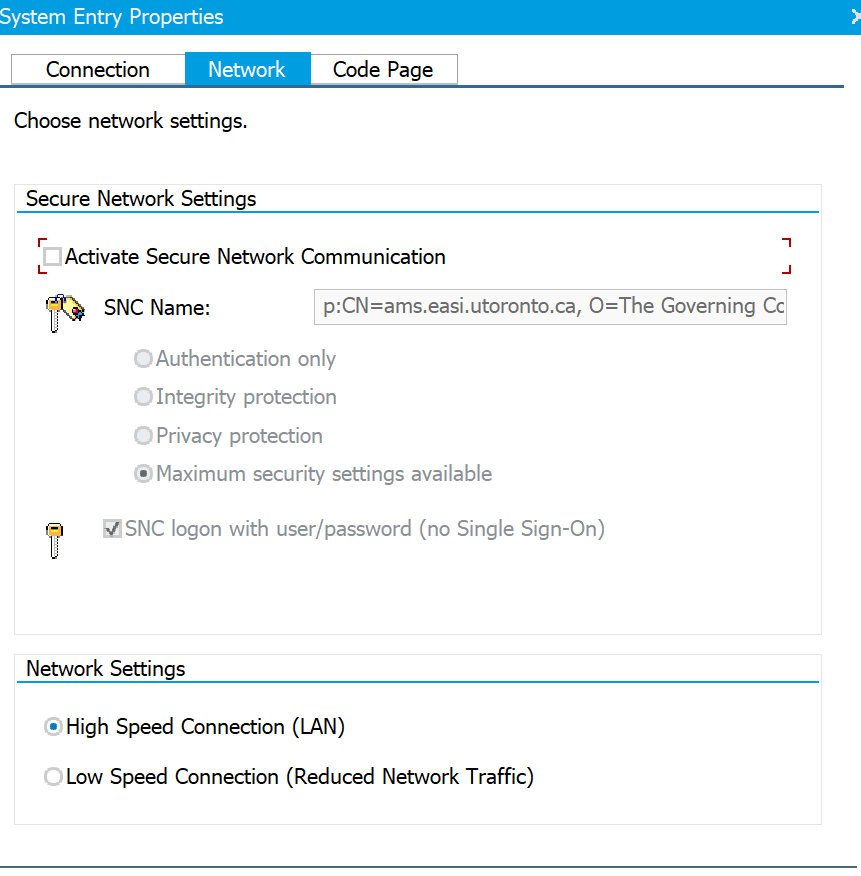
Task: Enable Activate Secure Network Communication checkbox
Action: [53, 257]
